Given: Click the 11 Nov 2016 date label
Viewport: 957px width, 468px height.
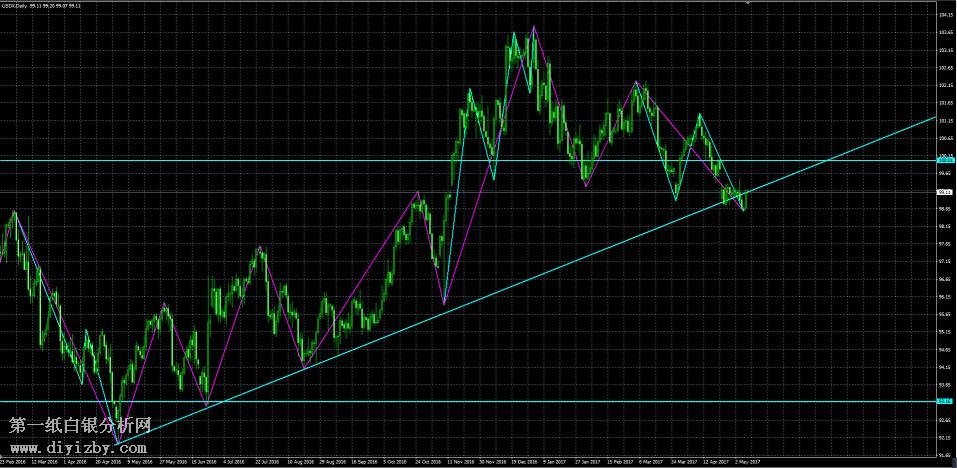Looking at the screenshot, I should [x=460, y=462].
